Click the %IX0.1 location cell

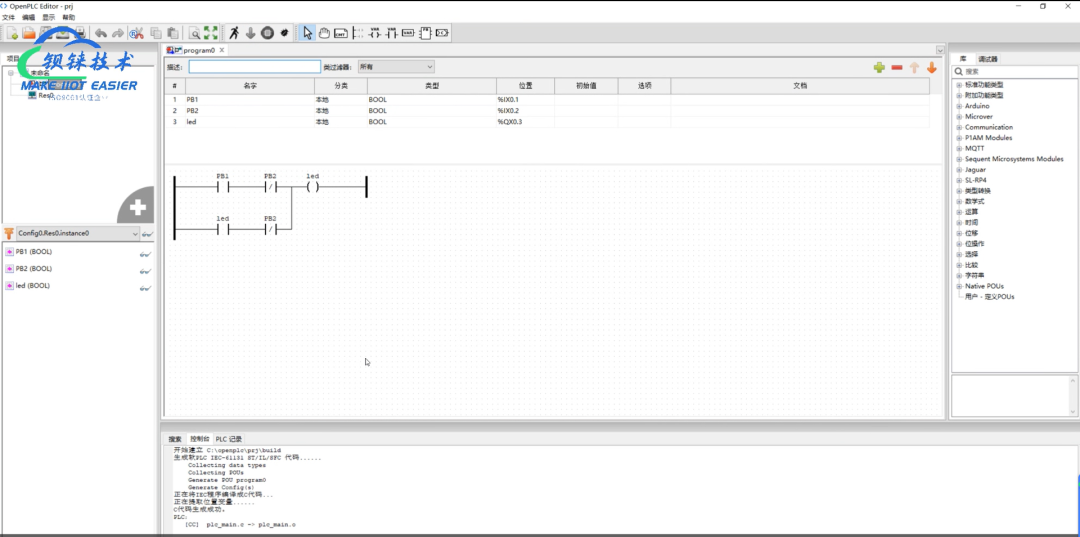click(x=526, y=100)
